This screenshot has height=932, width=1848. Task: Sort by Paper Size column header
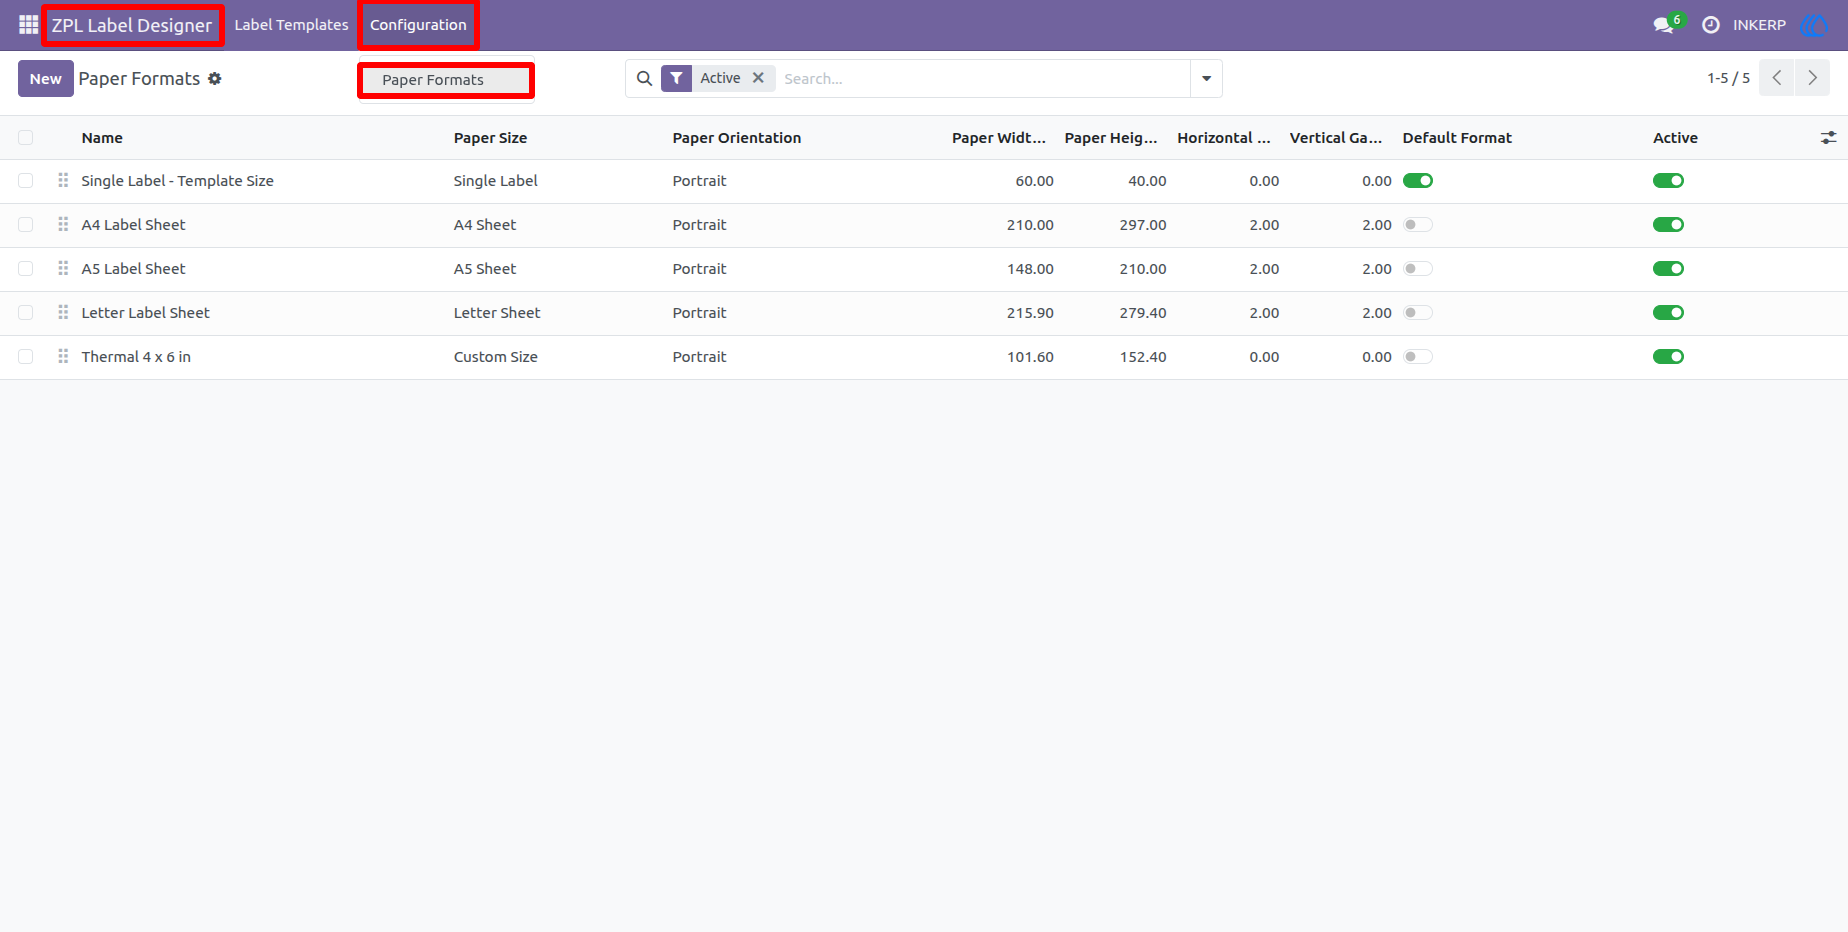point(490,138)
